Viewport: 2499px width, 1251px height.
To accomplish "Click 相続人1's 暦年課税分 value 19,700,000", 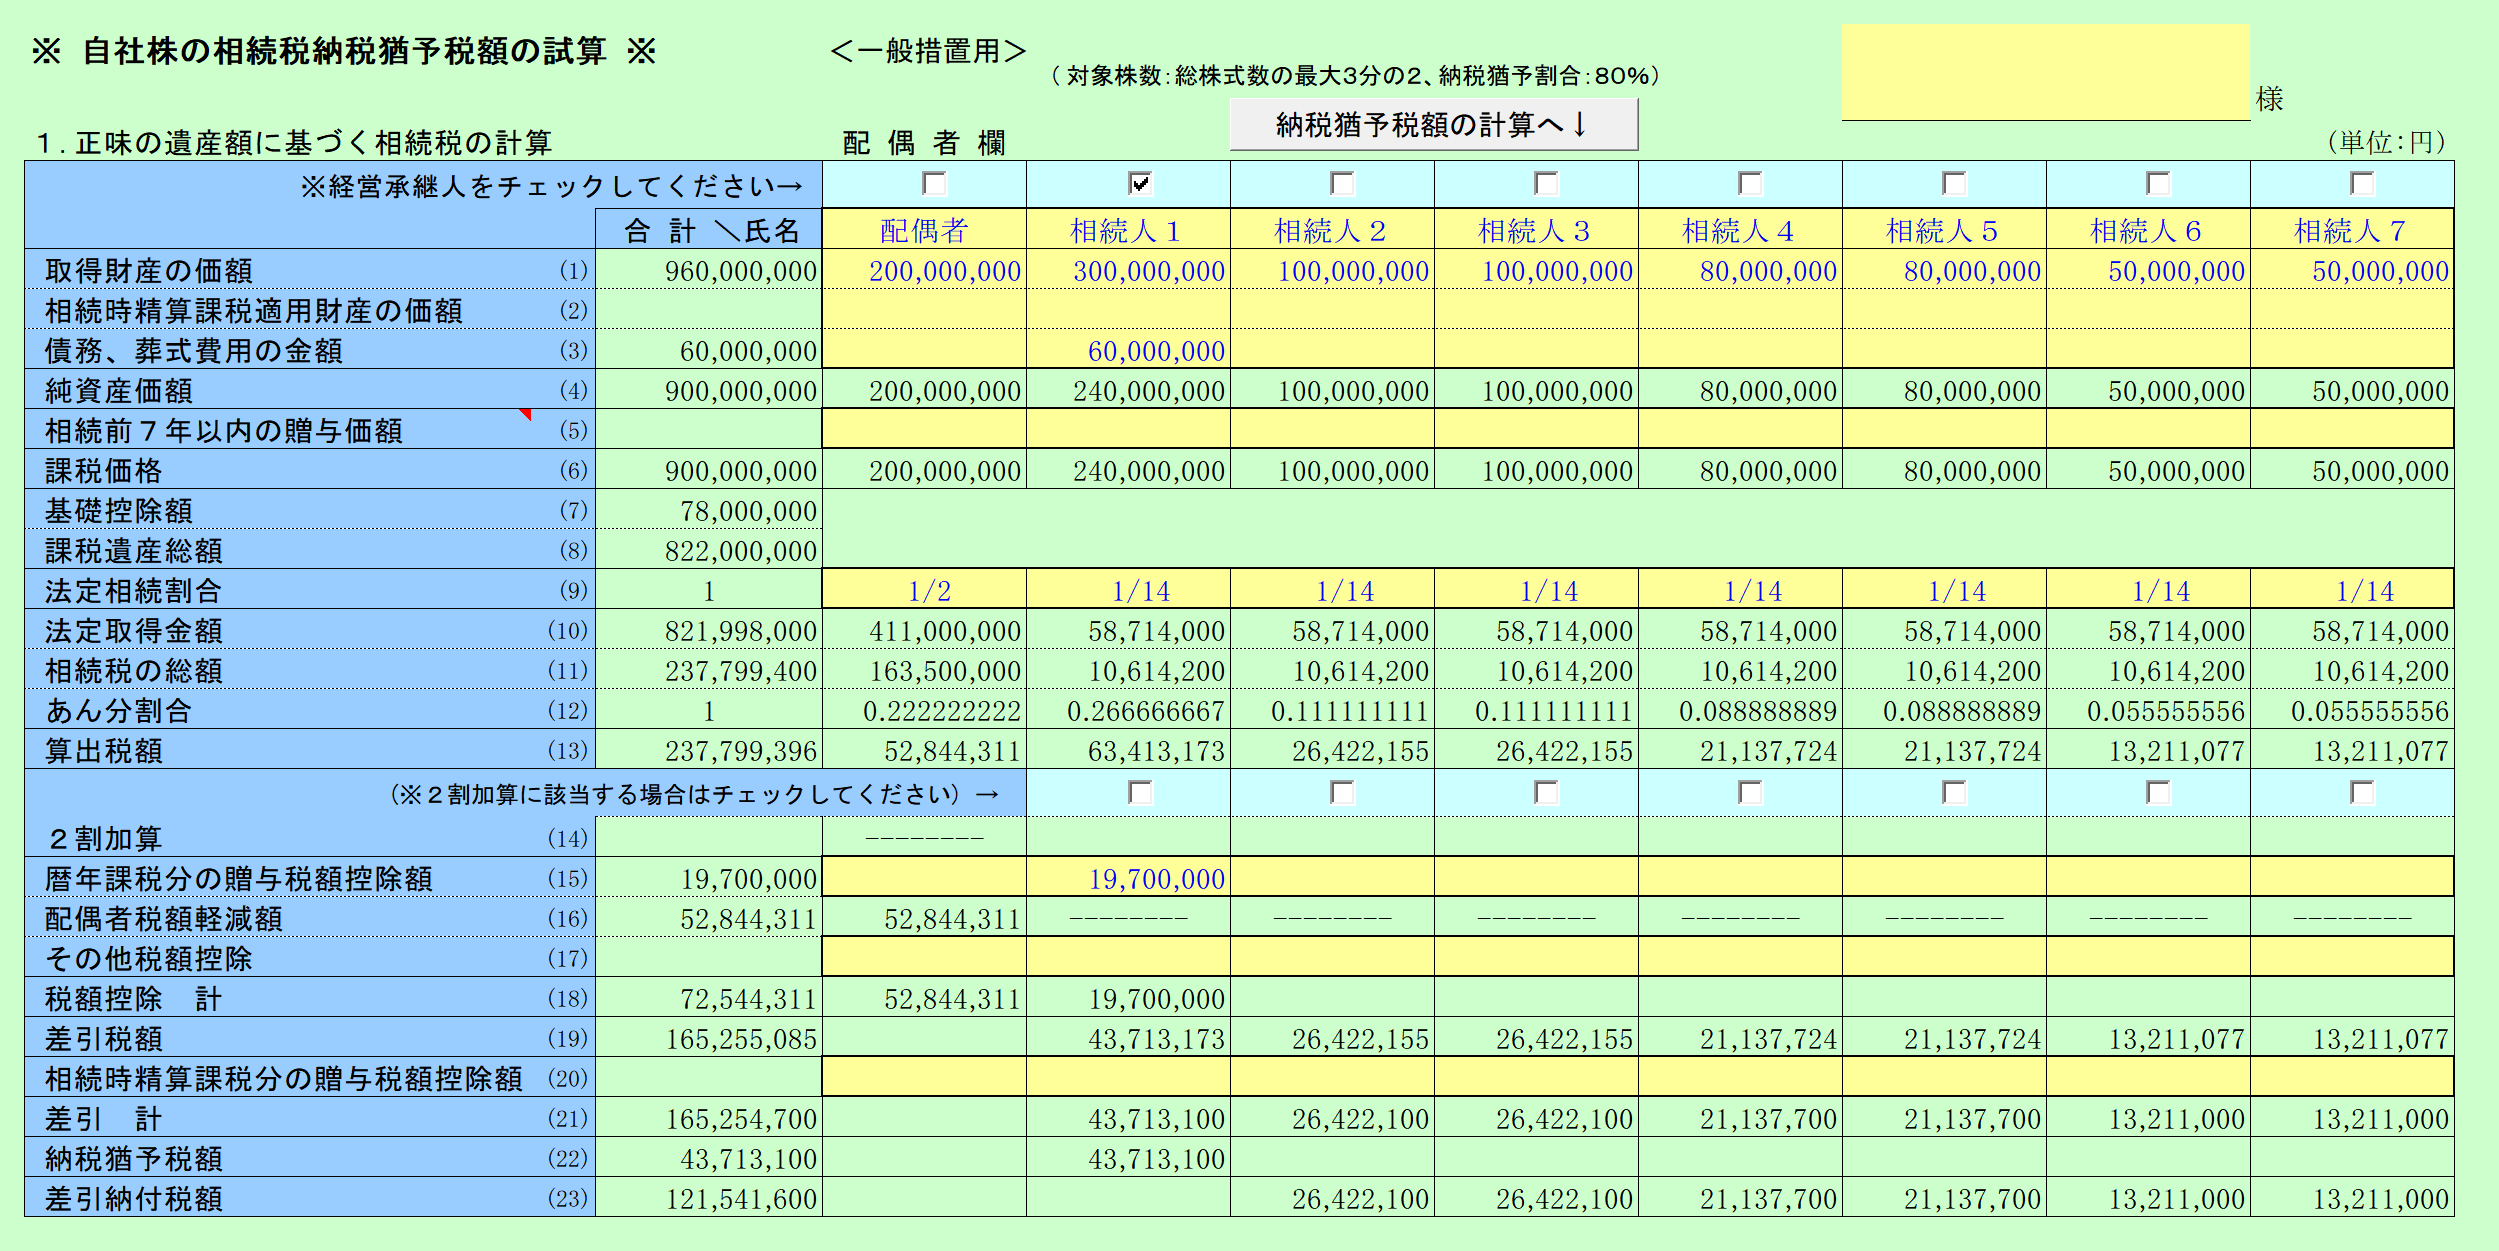I will point(1128,877).
